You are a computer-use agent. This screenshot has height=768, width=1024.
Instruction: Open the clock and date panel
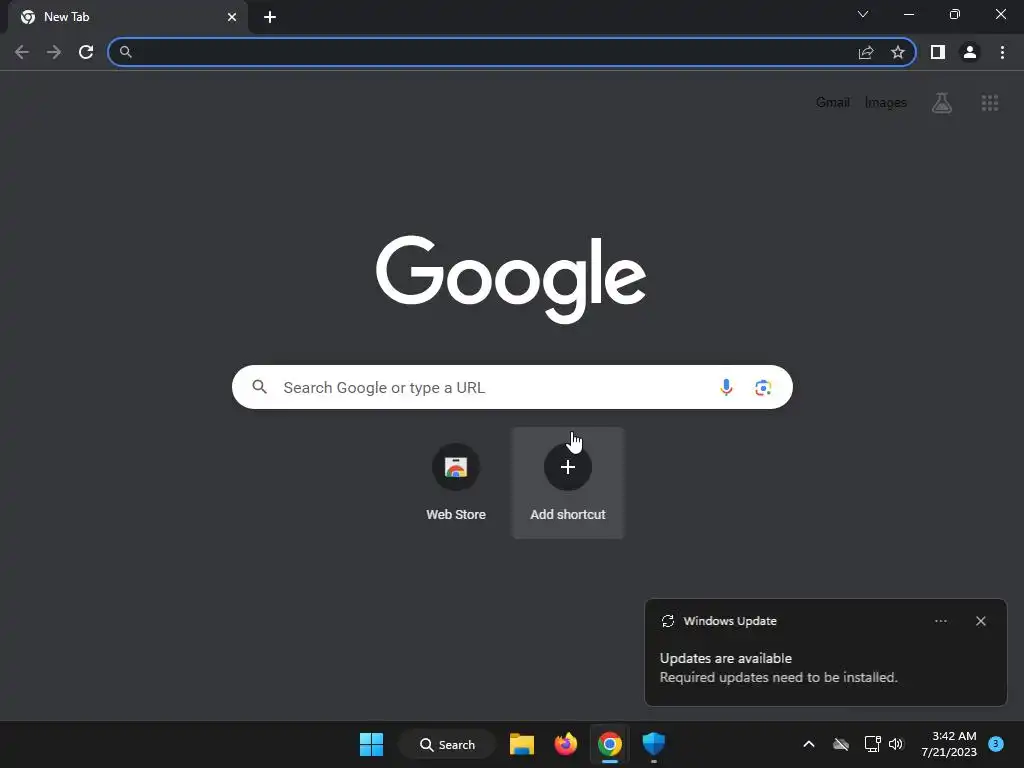coord(949,744)
